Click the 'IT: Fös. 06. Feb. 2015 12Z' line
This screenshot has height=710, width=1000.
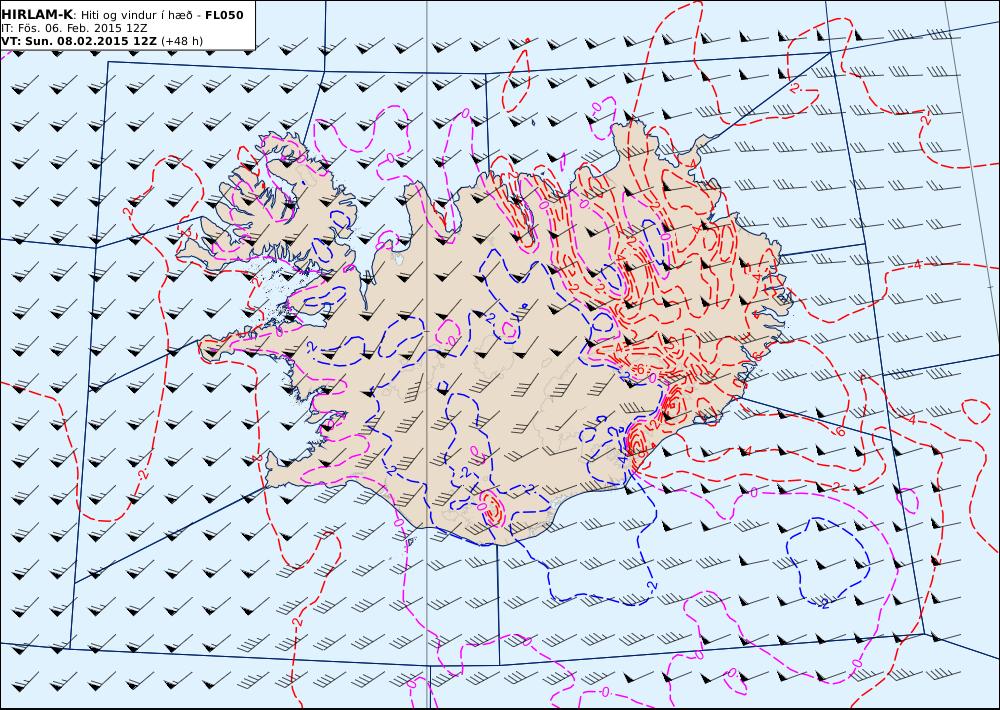(75, 29)
